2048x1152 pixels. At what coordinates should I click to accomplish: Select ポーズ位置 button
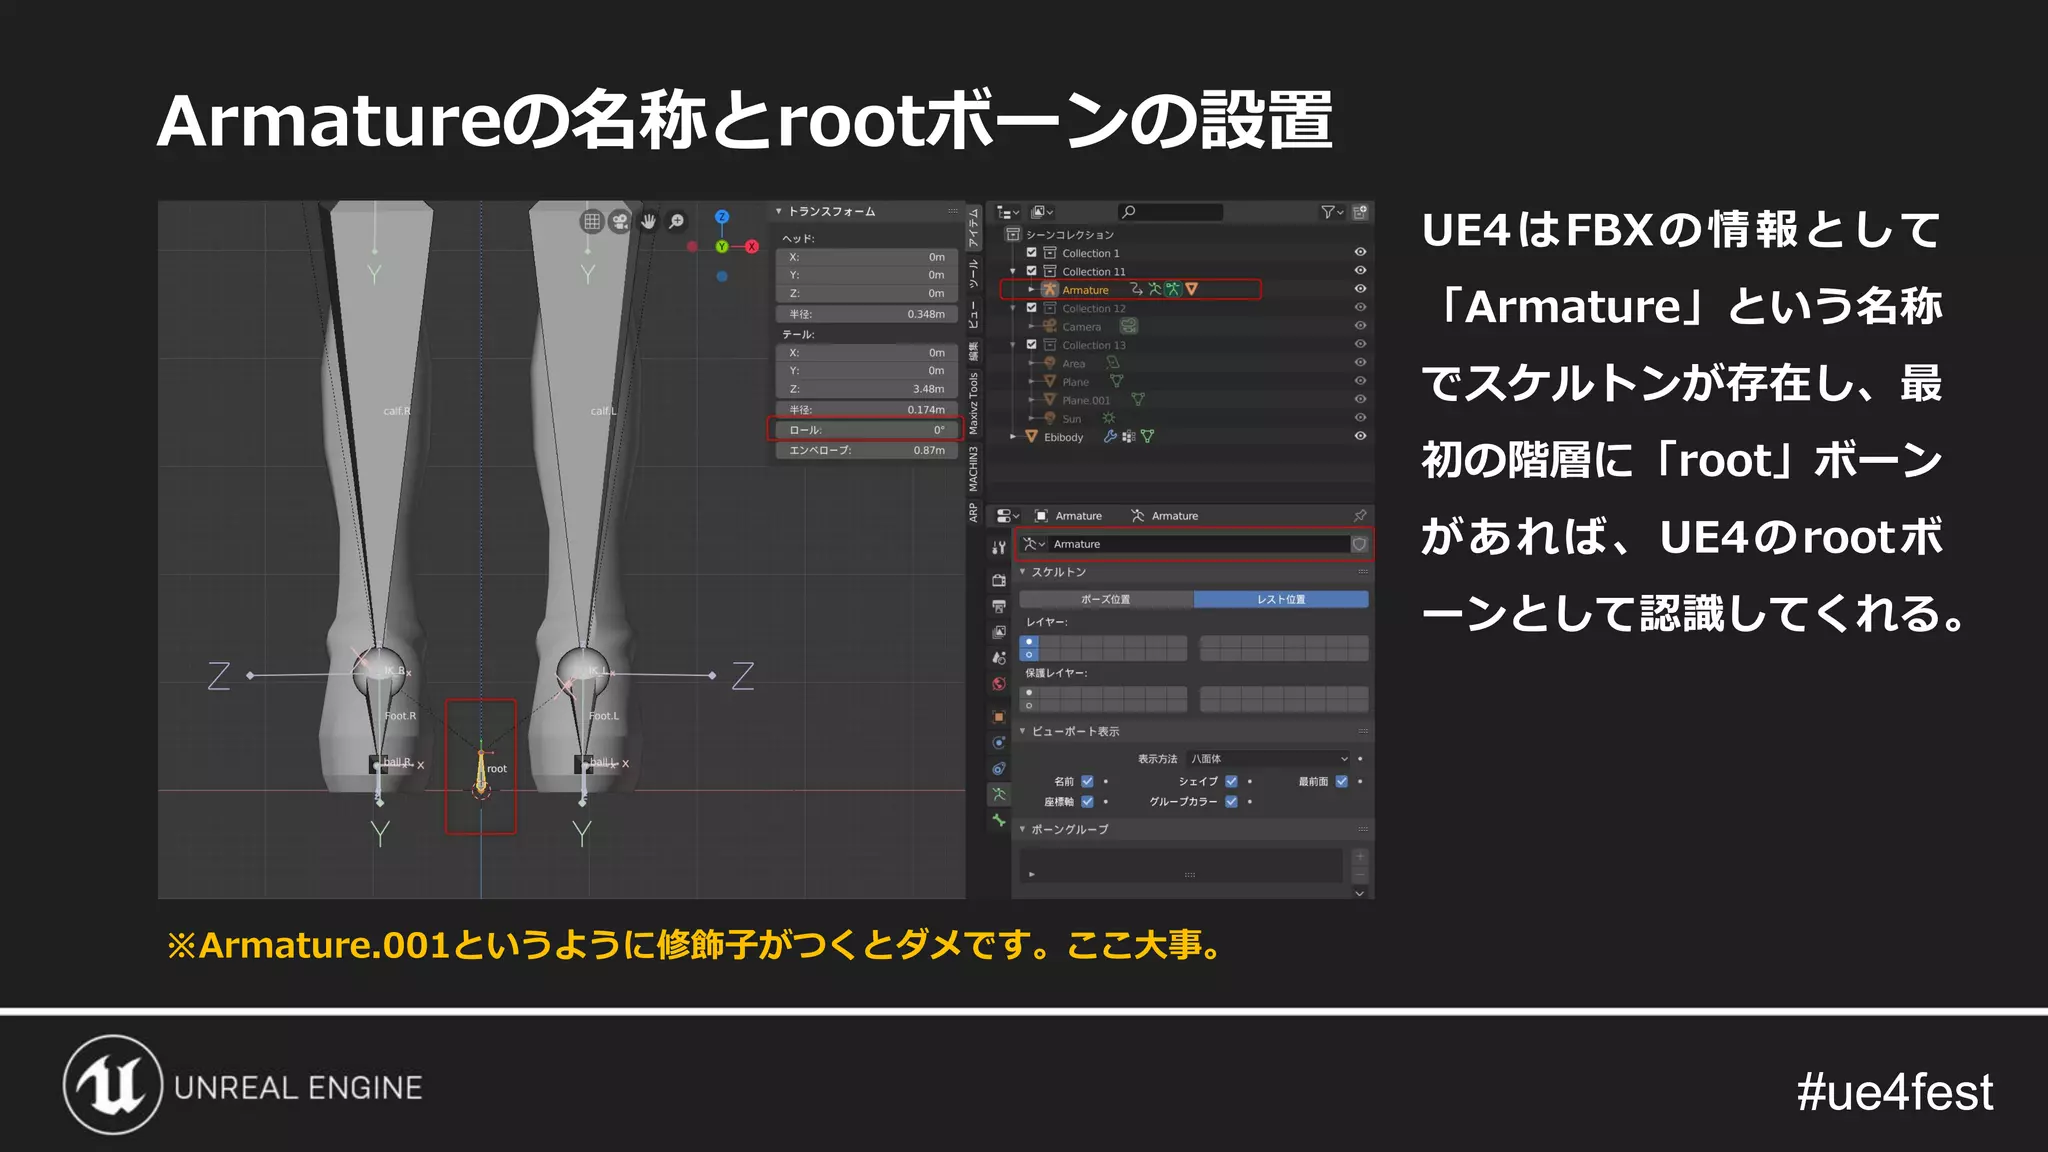(x=1106, y=599)
